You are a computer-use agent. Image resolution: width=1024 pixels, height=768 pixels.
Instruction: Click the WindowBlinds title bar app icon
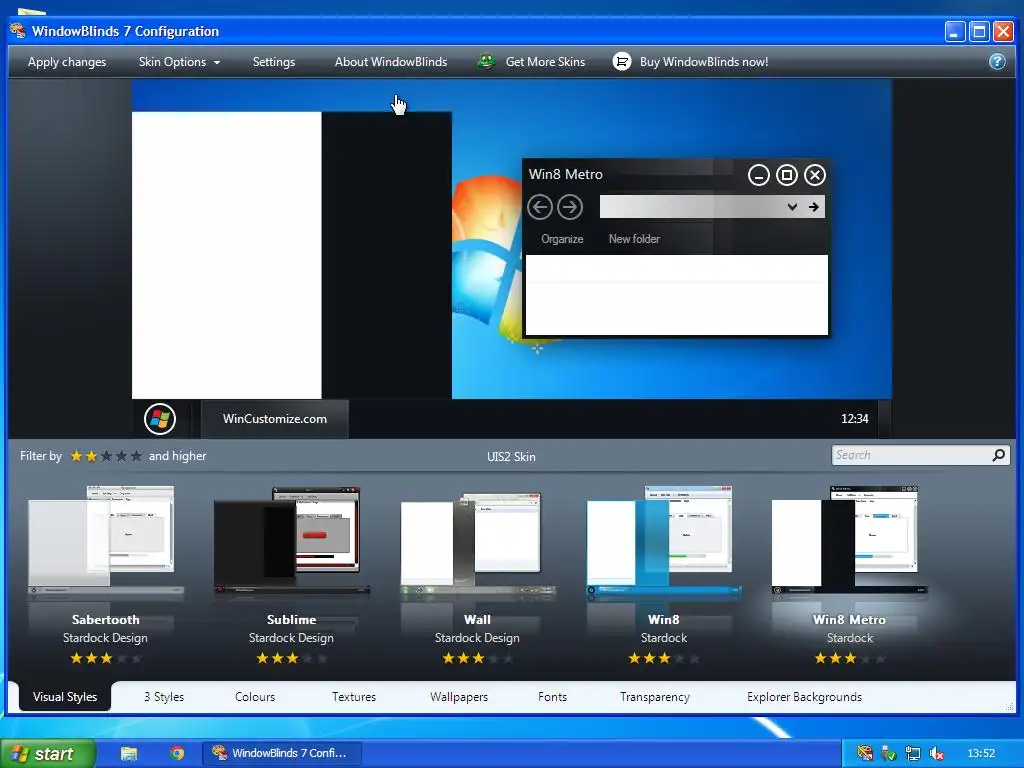[18, 31]
